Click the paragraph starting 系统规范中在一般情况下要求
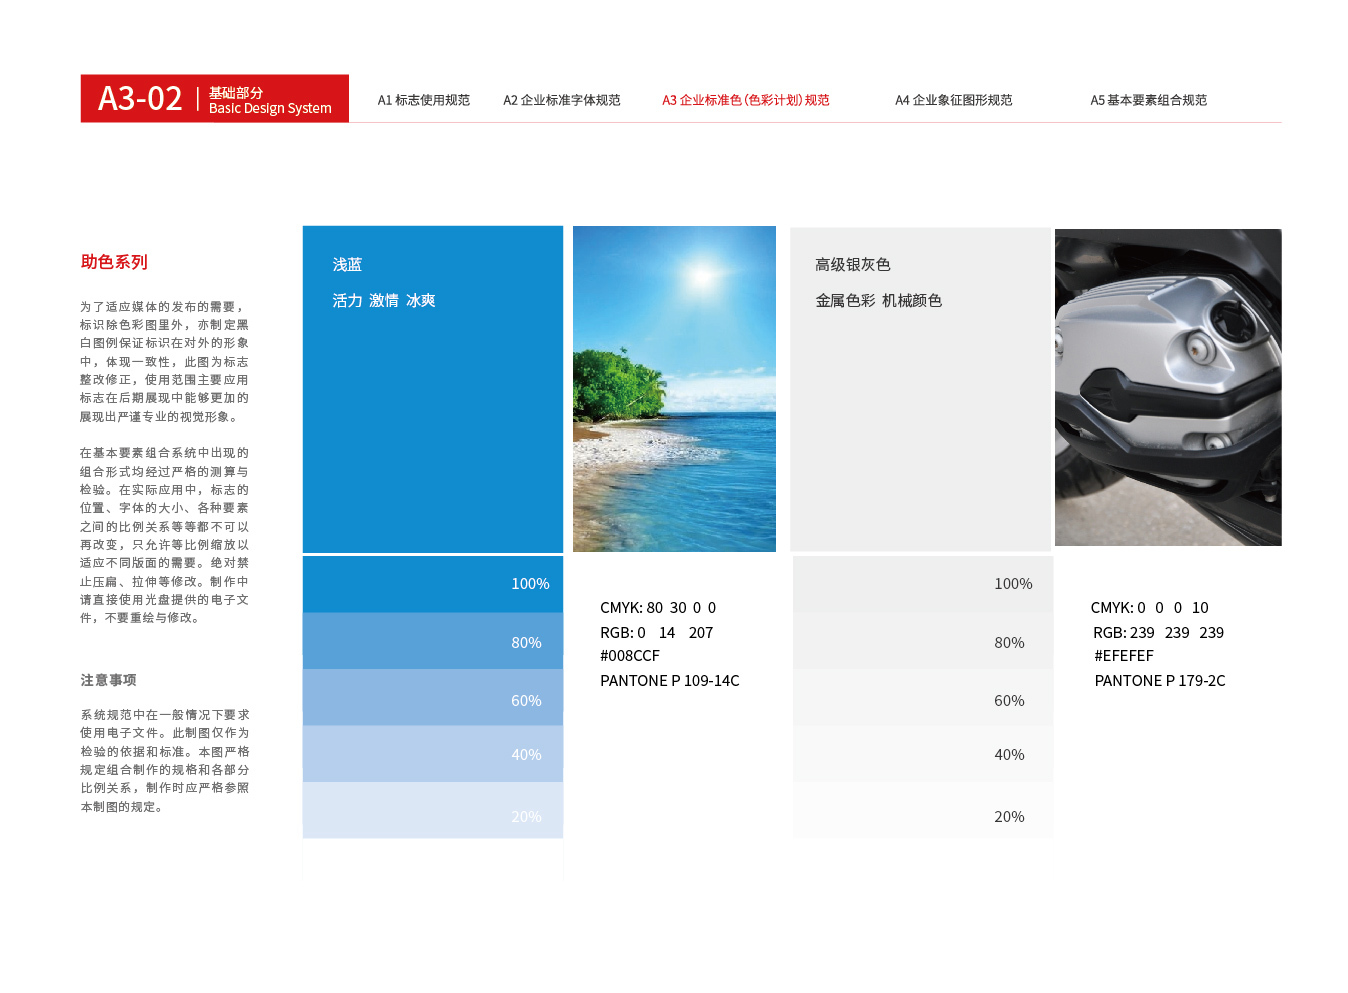The width and height of the screenshot is (1348, 993). (x=165, y=761)
